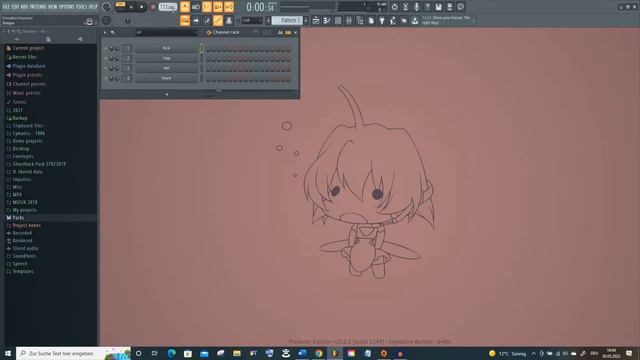Open the audio editor scissors icon
640x360 pixels.
click(x=405, y=7)
